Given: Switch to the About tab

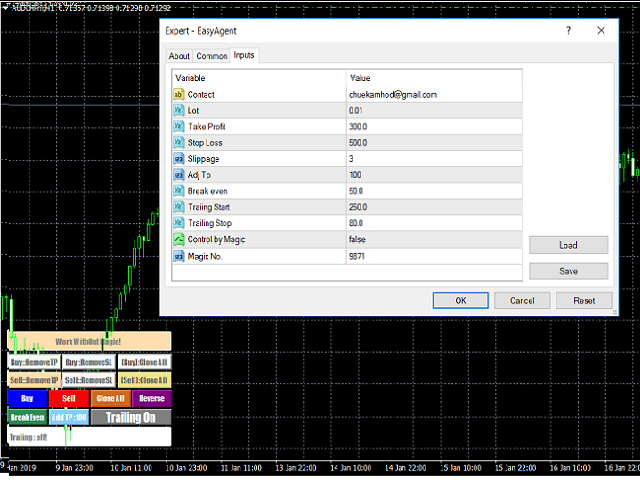Looking at the screenshot, I should pyautogui.click(x=179, y=56).
